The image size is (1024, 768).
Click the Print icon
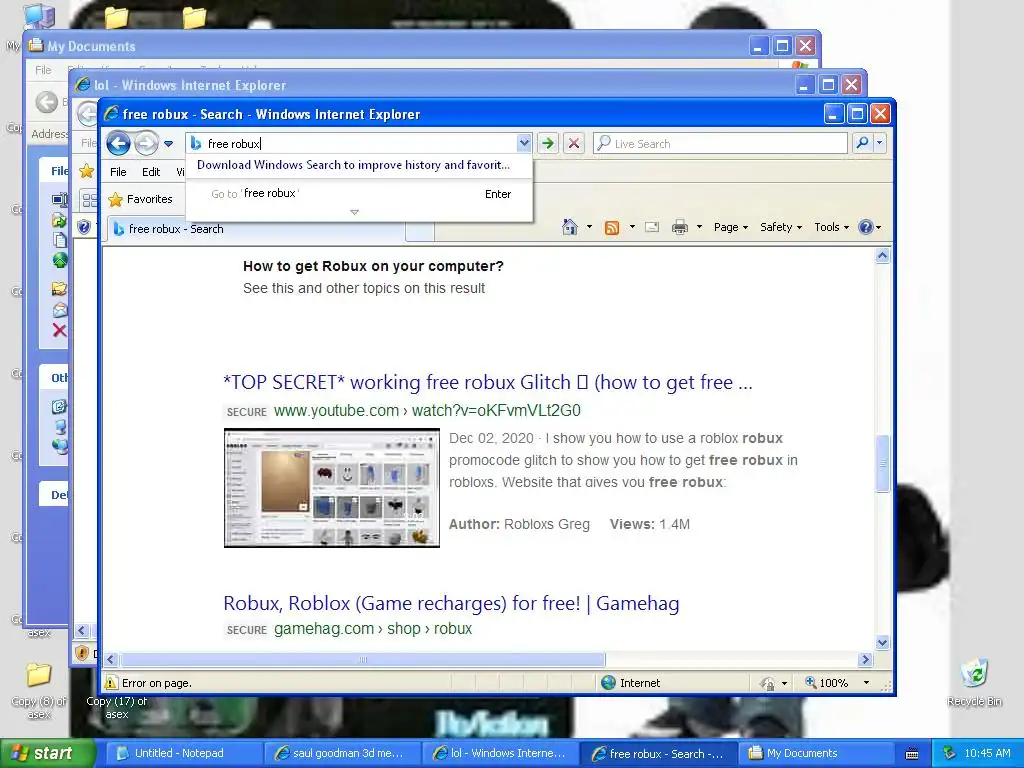coord(680,227)
